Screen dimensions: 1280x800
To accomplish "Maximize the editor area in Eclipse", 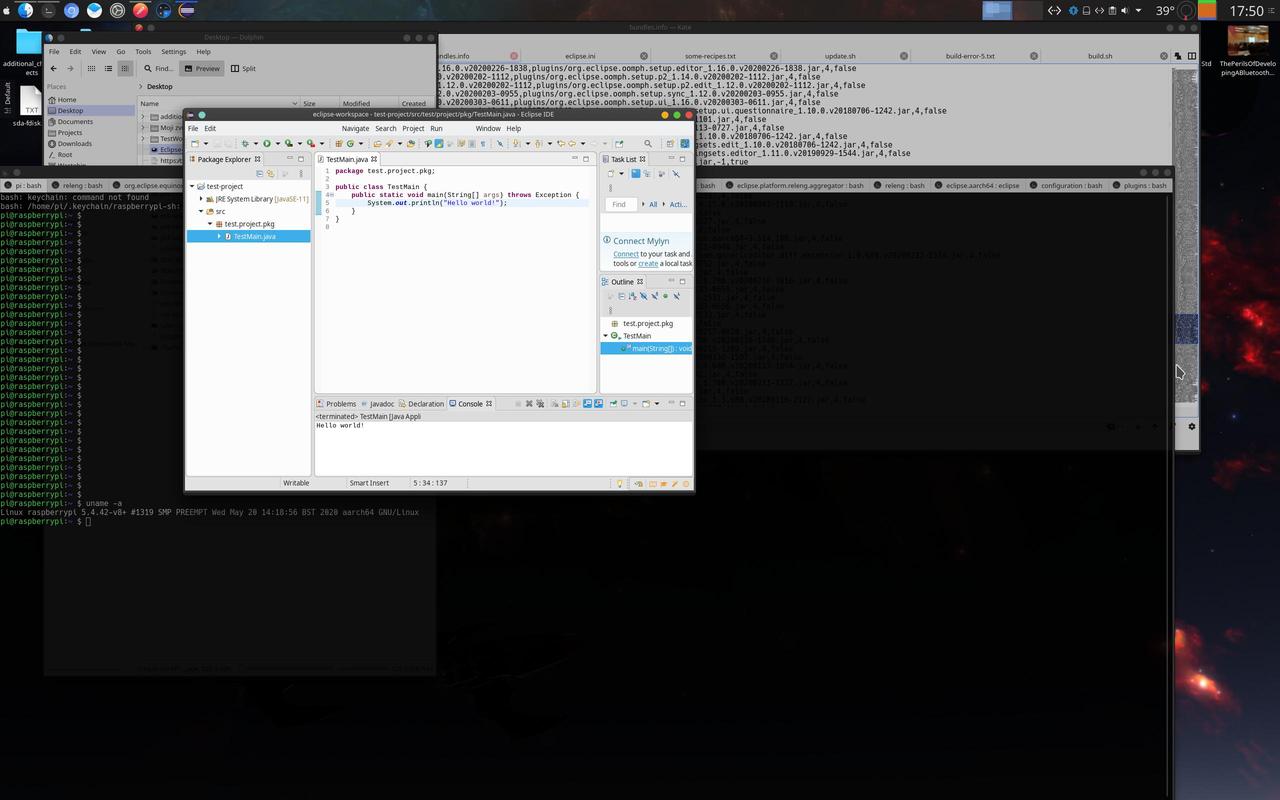I will [586, 159].
